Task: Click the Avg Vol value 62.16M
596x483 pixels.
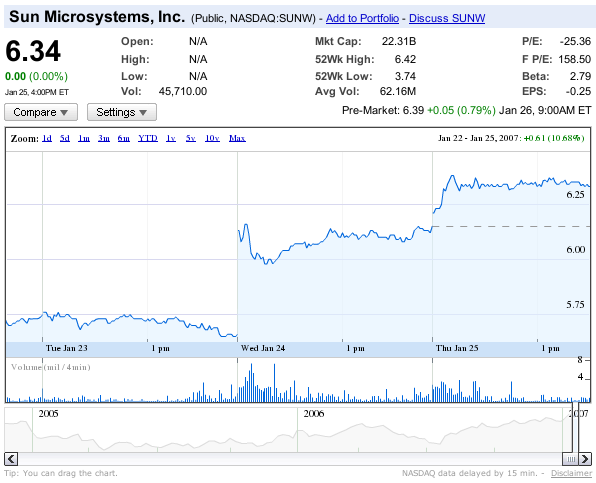Action: tap(398, 91)
